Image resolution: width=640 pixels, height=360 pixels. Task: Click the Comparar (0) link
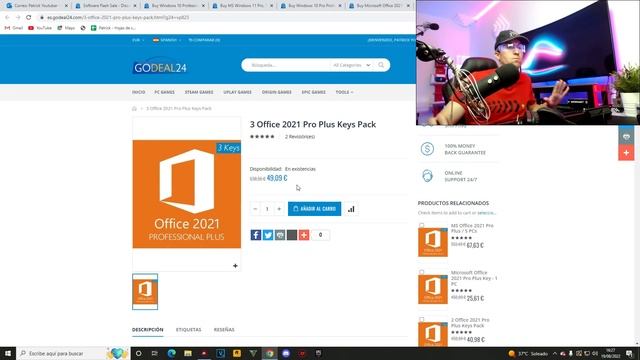204,40
